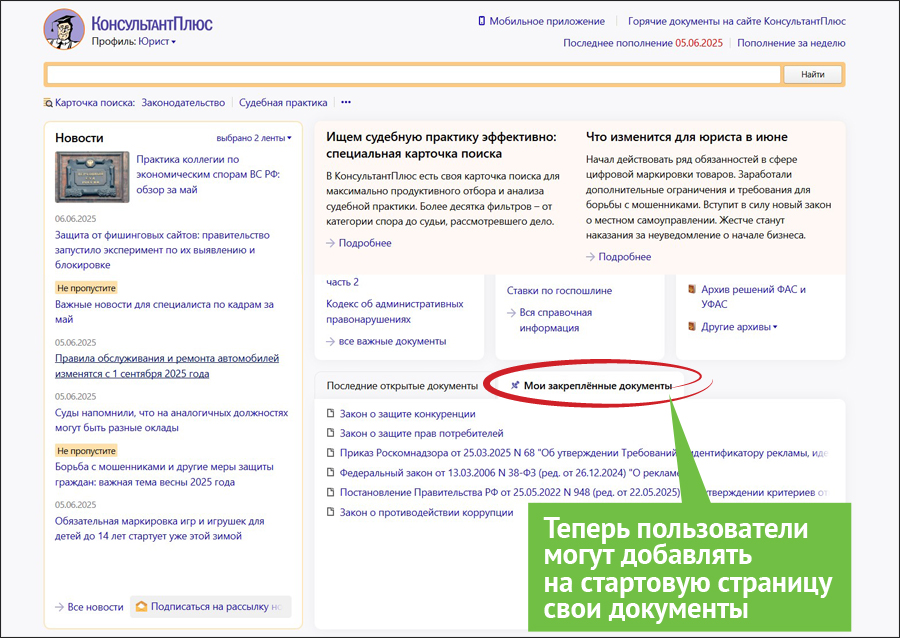Expand the Профиль: Юрист dropdown
900x638 pixels.
[133, 42]
